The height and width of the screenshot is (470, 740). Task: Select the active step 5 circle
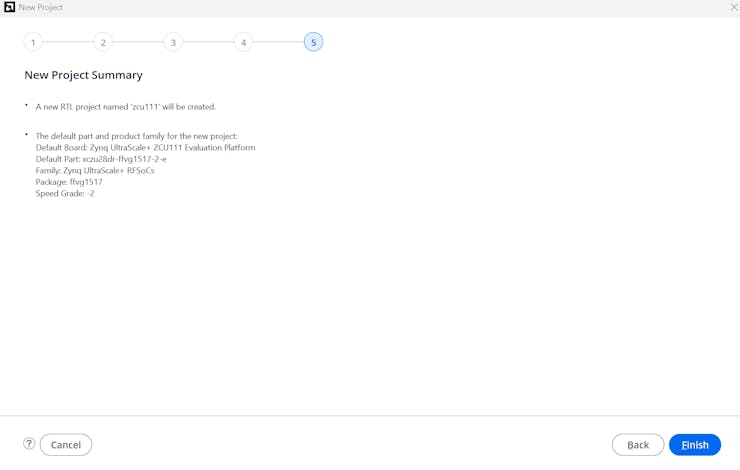(x=313, y=42)
